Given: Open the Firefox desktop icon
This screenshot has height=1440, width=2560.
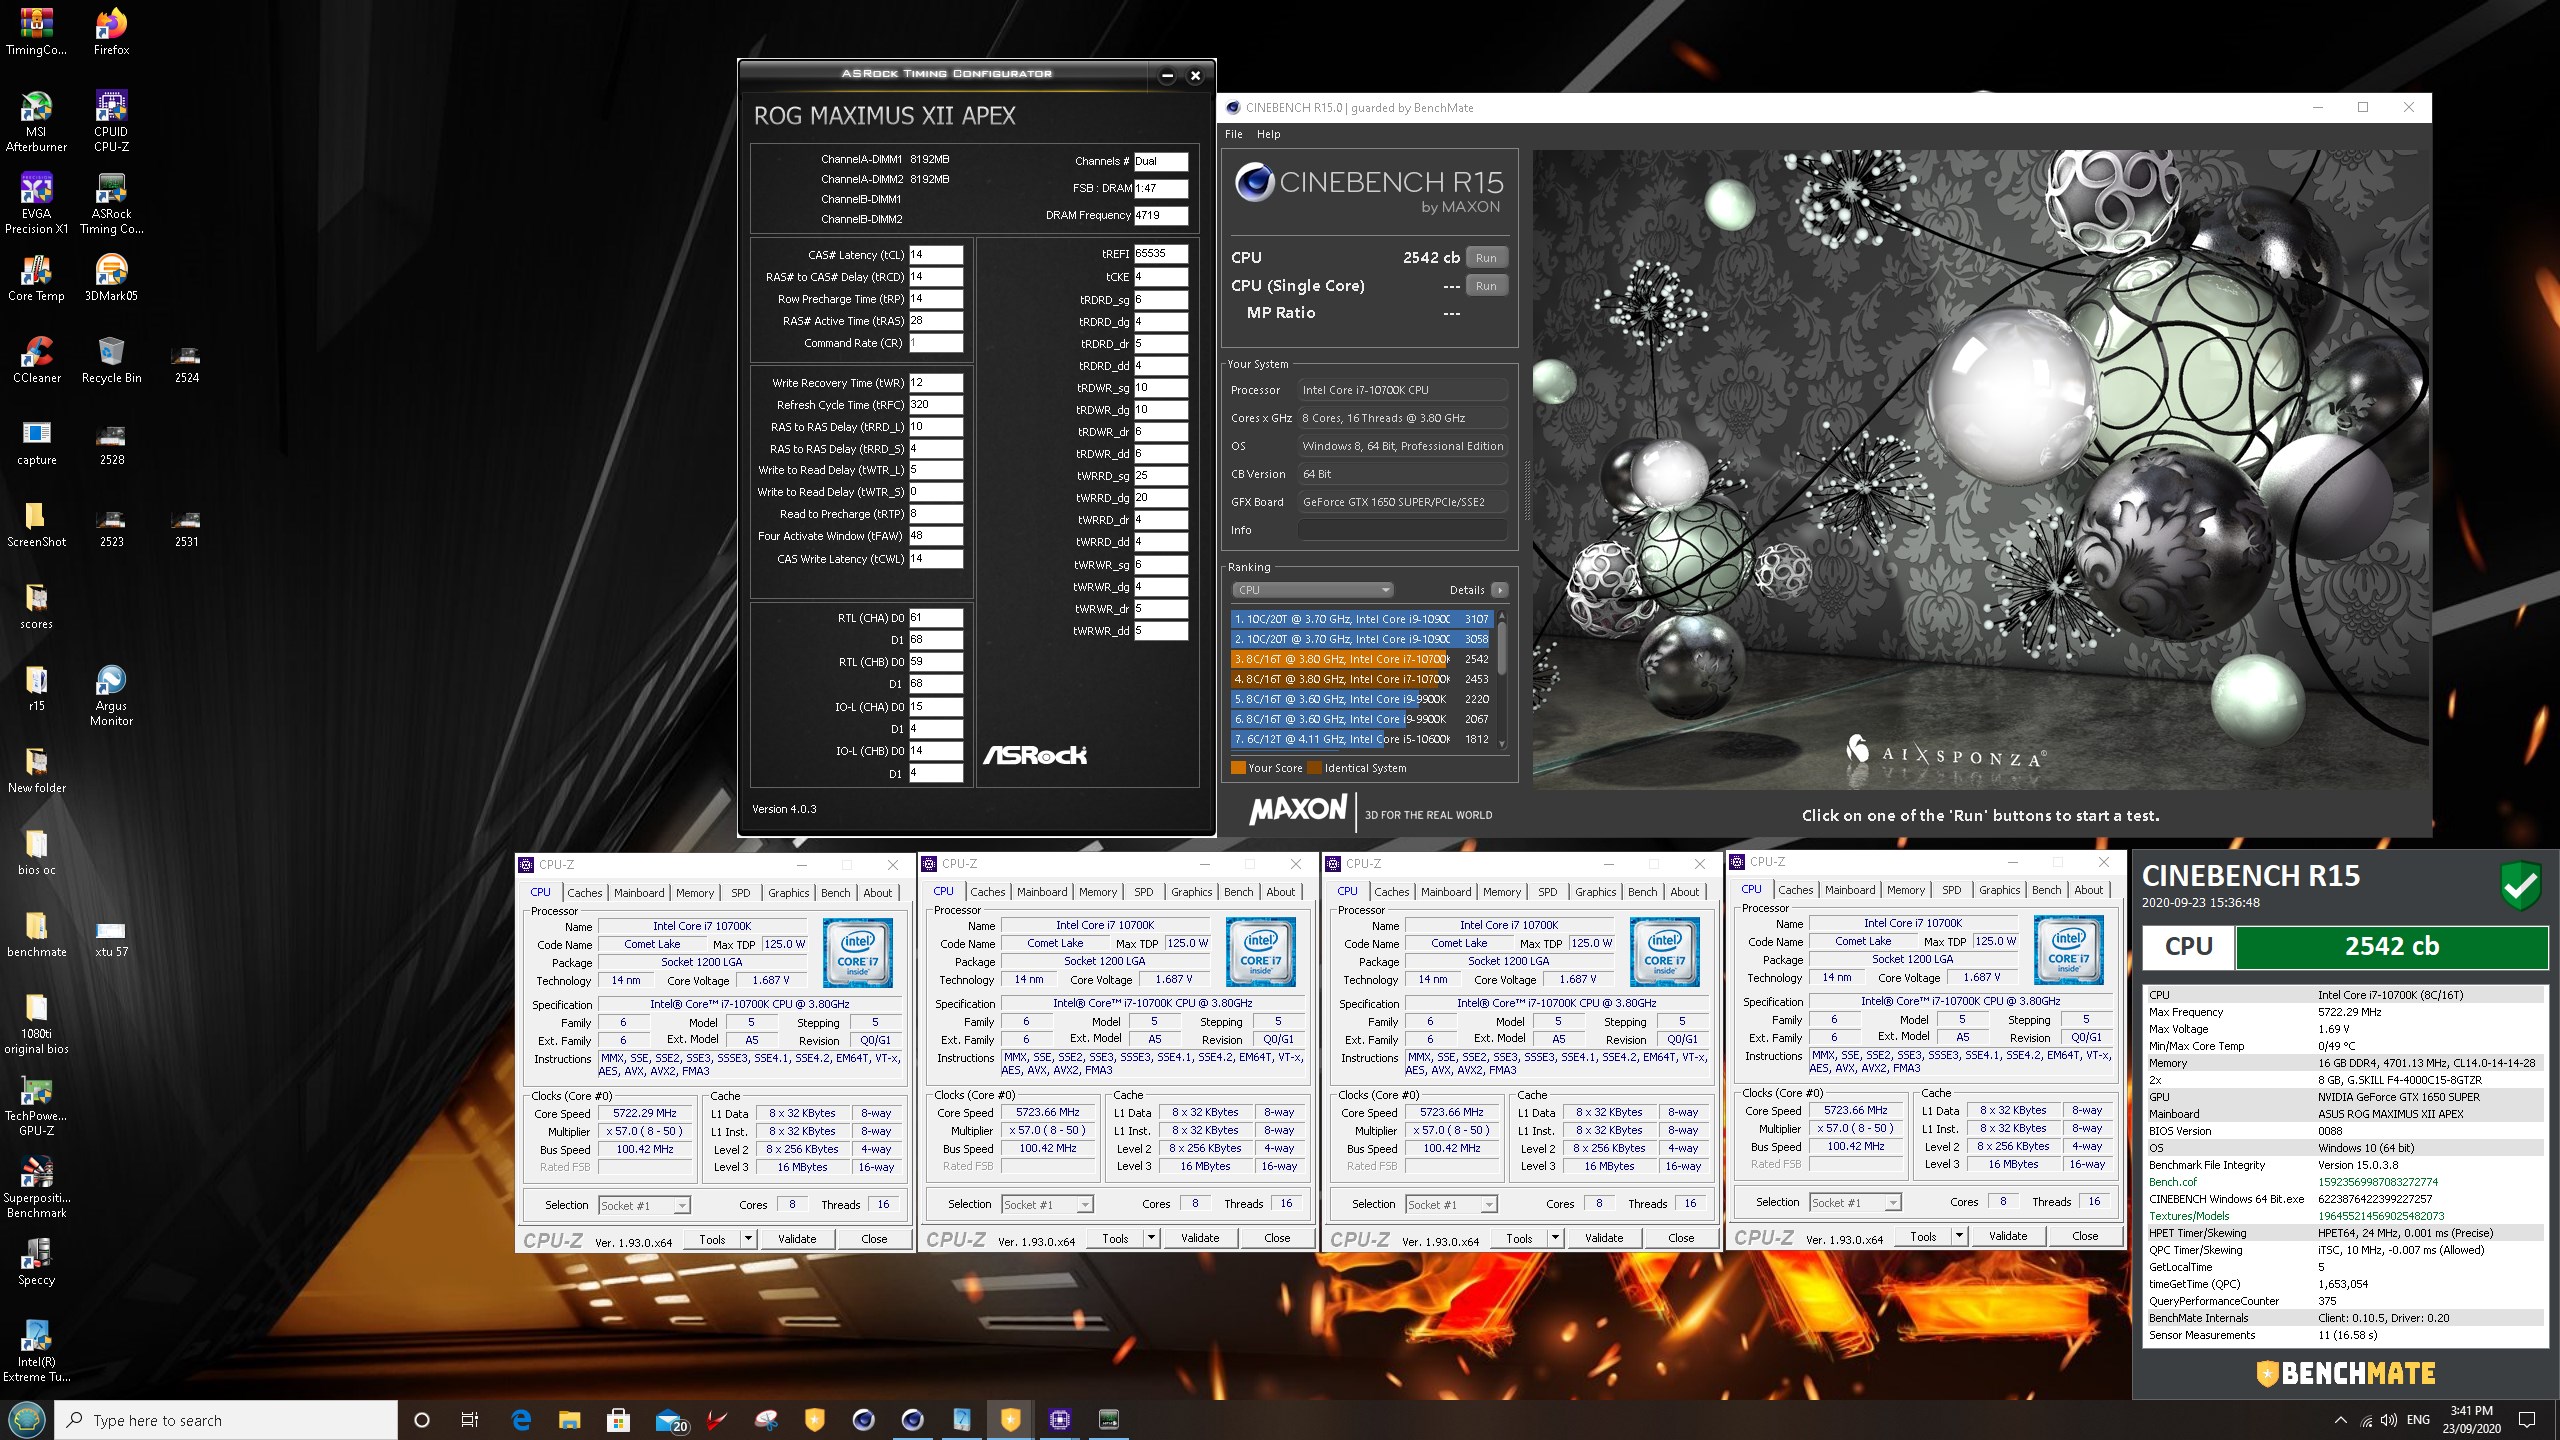Looking at the screenshot, I should pyautogui.click(x=111, y=32).
